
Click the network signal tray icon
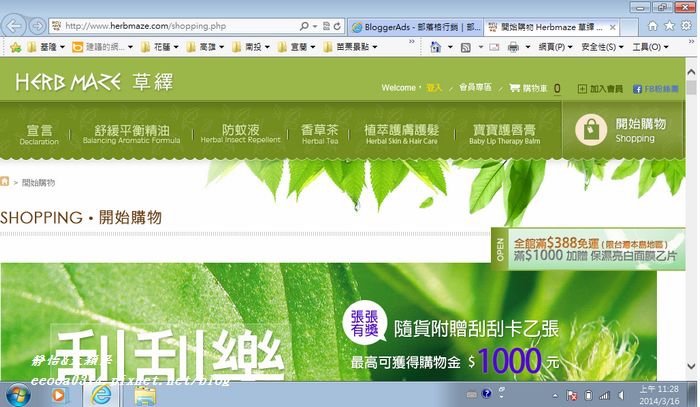click(x=604, y=395)
